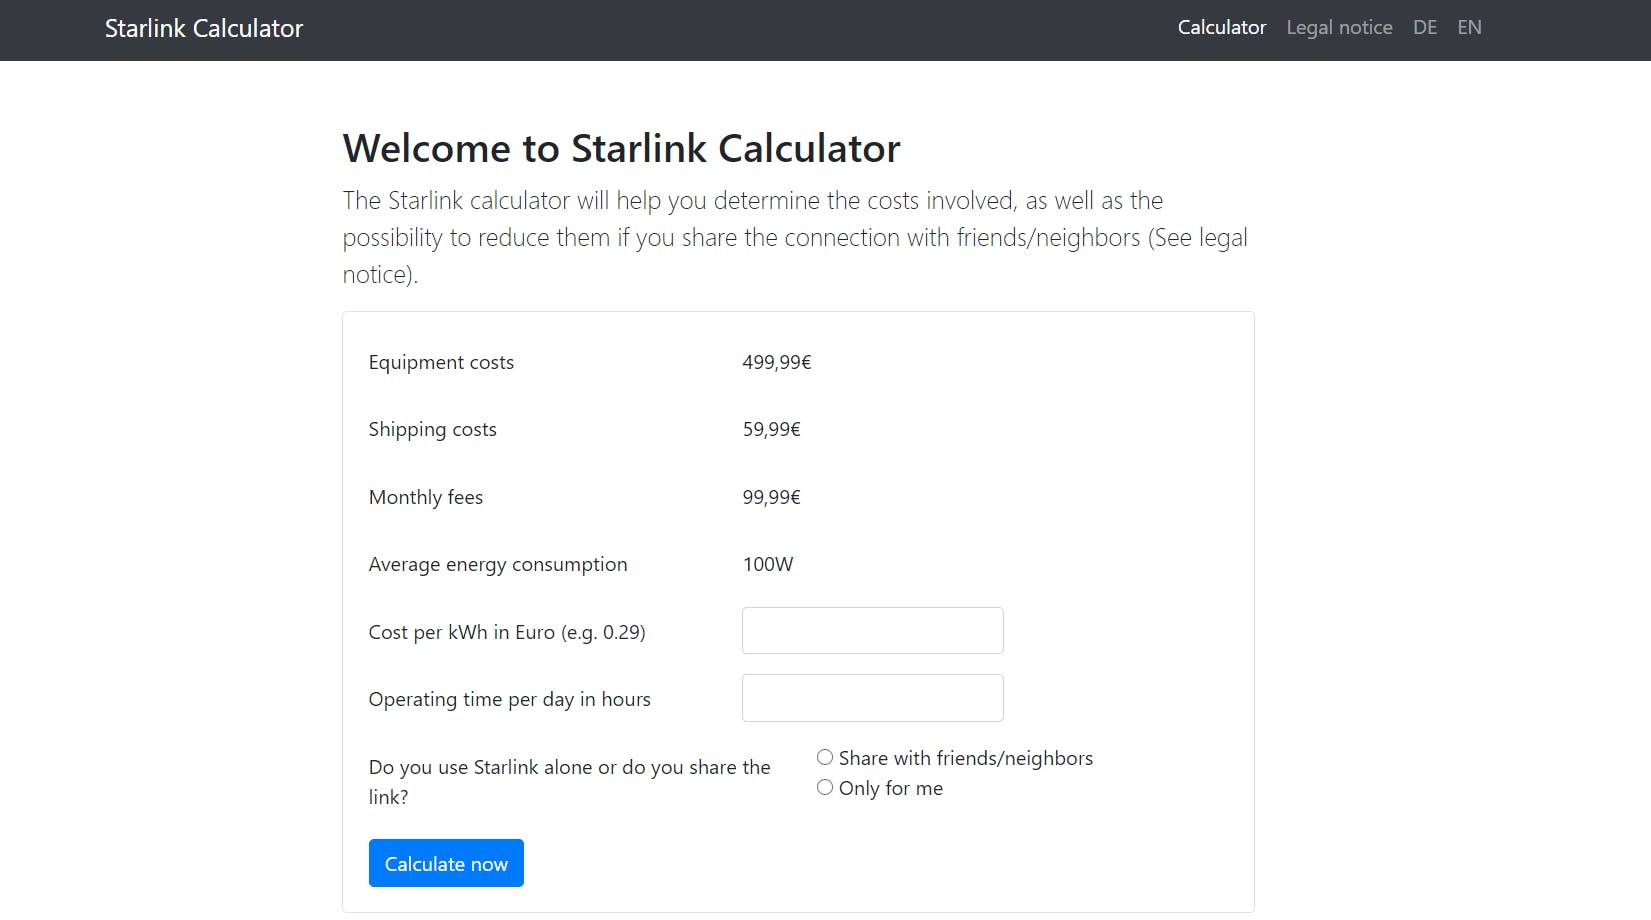This screenshot has width=1651, height=920.
Task: Click the question about sharing the link
Action: pos(569,782)
